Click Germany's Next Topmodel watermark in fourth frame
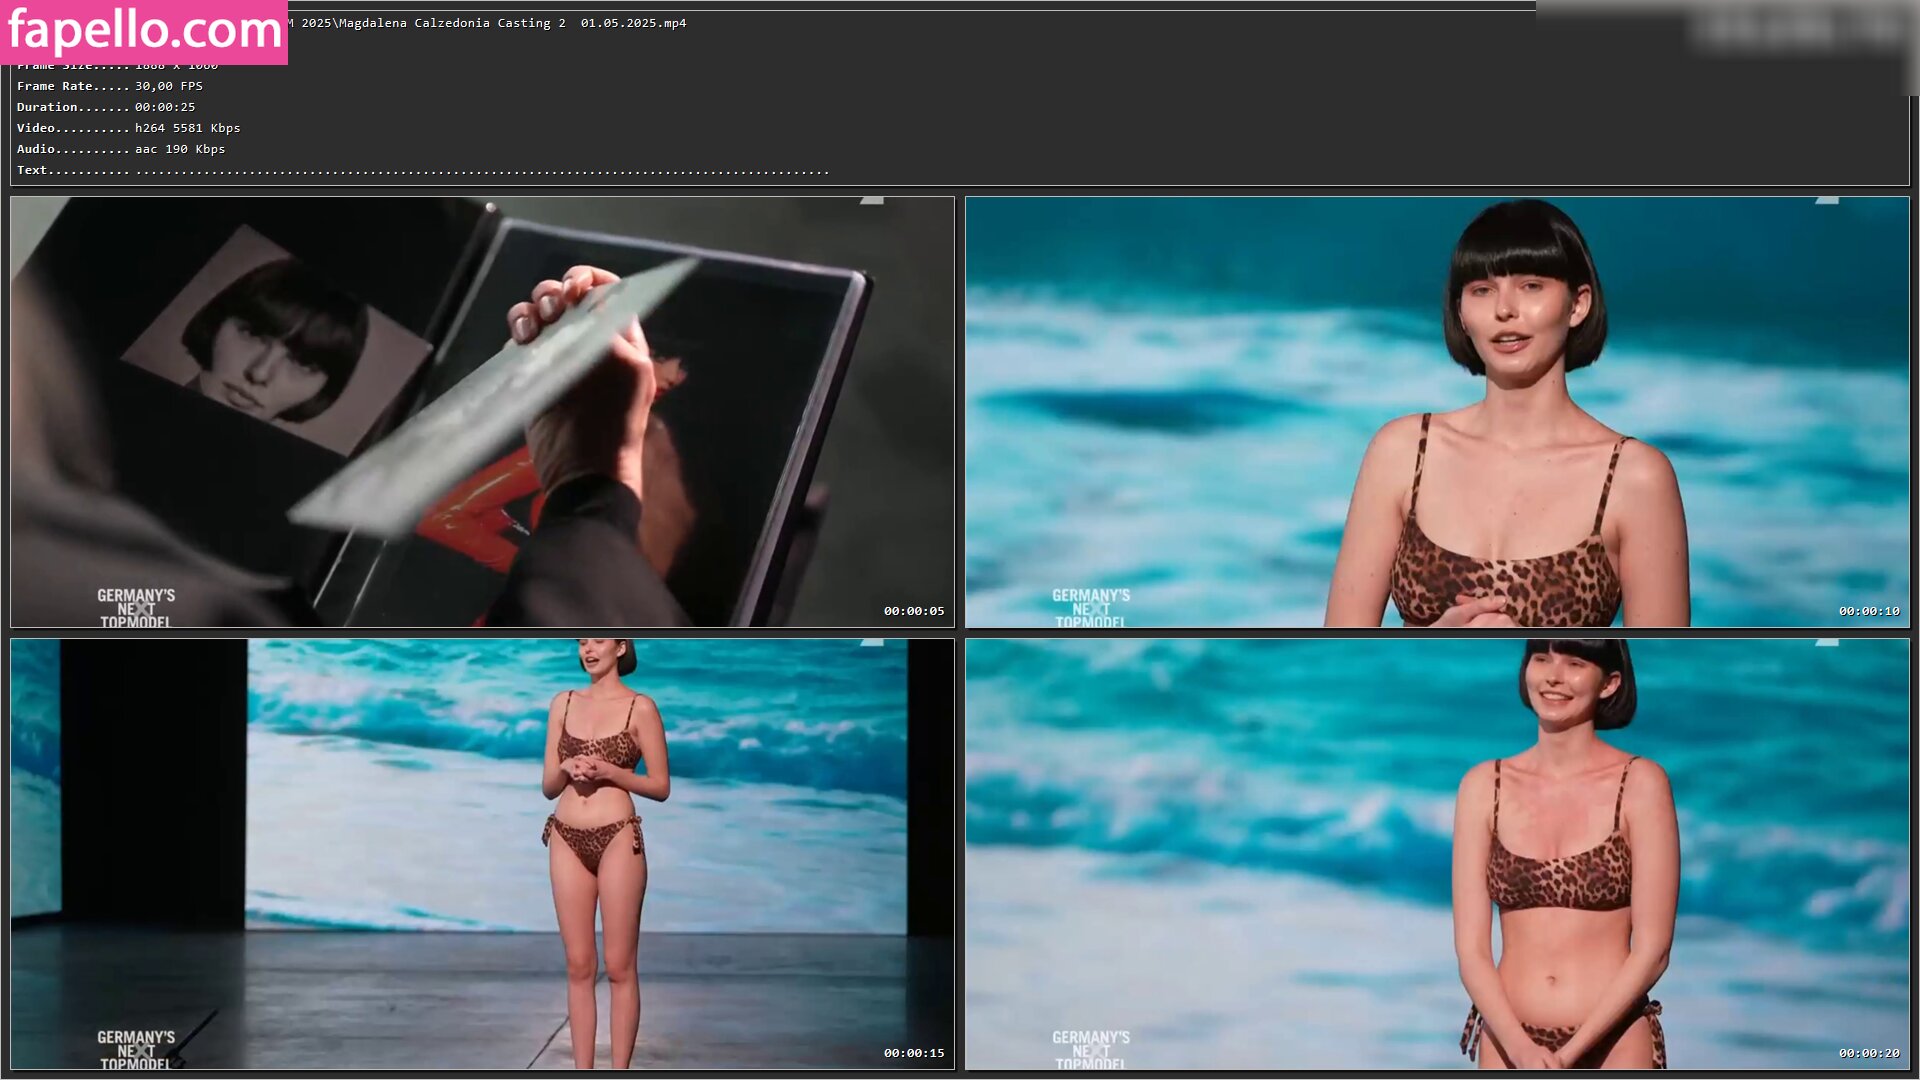The width and height of the screenshot is (1920, 1080). (x=1090, y=1050)
